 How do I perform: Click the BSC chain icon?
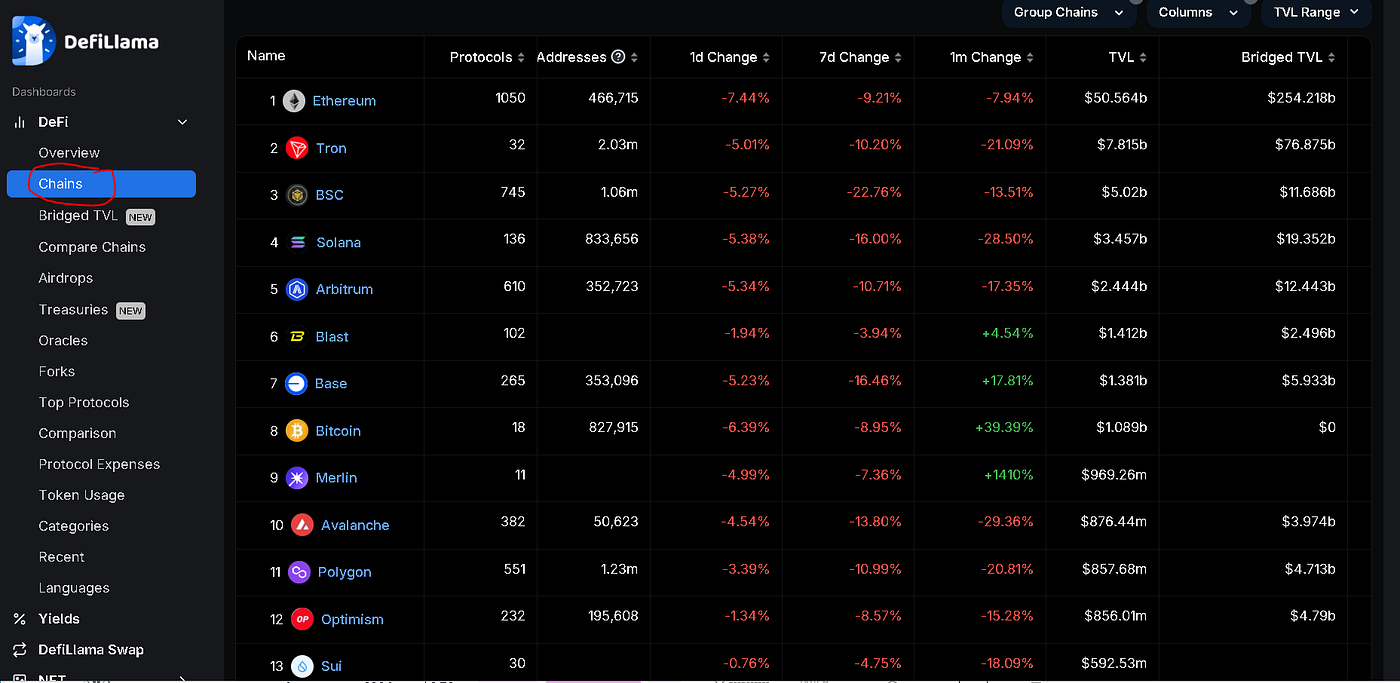[297, 195]
